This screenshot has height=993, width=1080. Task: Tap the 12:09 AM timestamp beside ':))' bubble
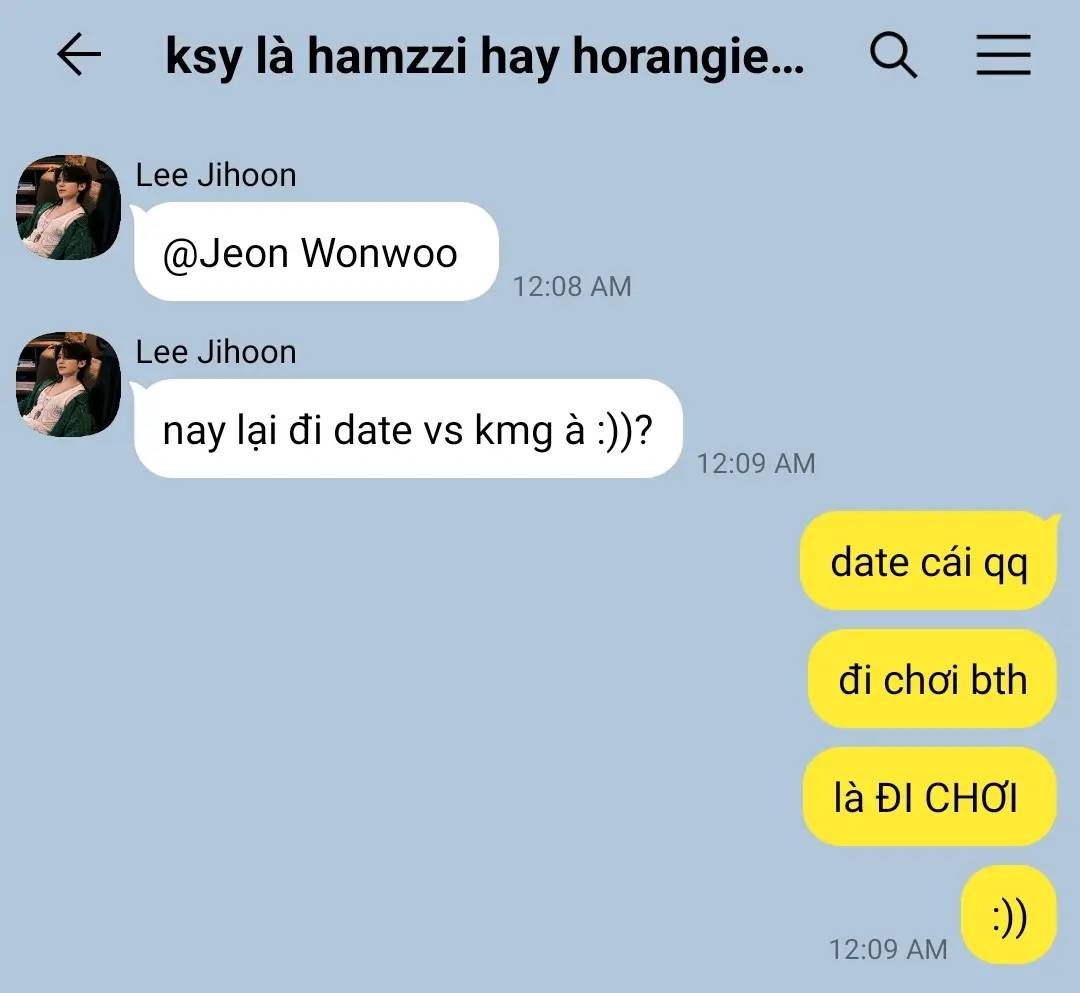point(888,950)
